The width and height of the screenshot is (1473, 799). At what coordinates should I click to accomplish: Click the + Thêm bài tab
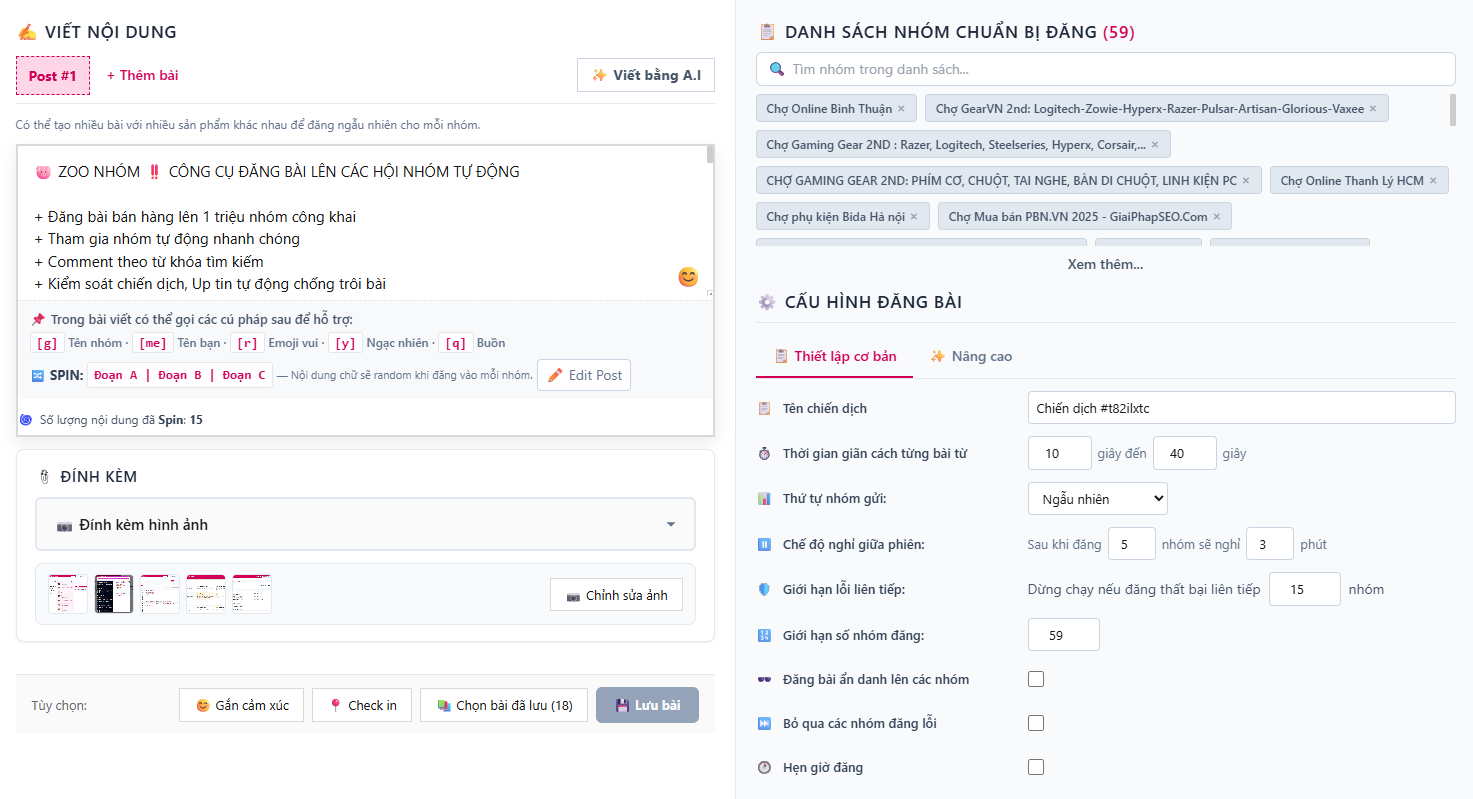[142, 75]
